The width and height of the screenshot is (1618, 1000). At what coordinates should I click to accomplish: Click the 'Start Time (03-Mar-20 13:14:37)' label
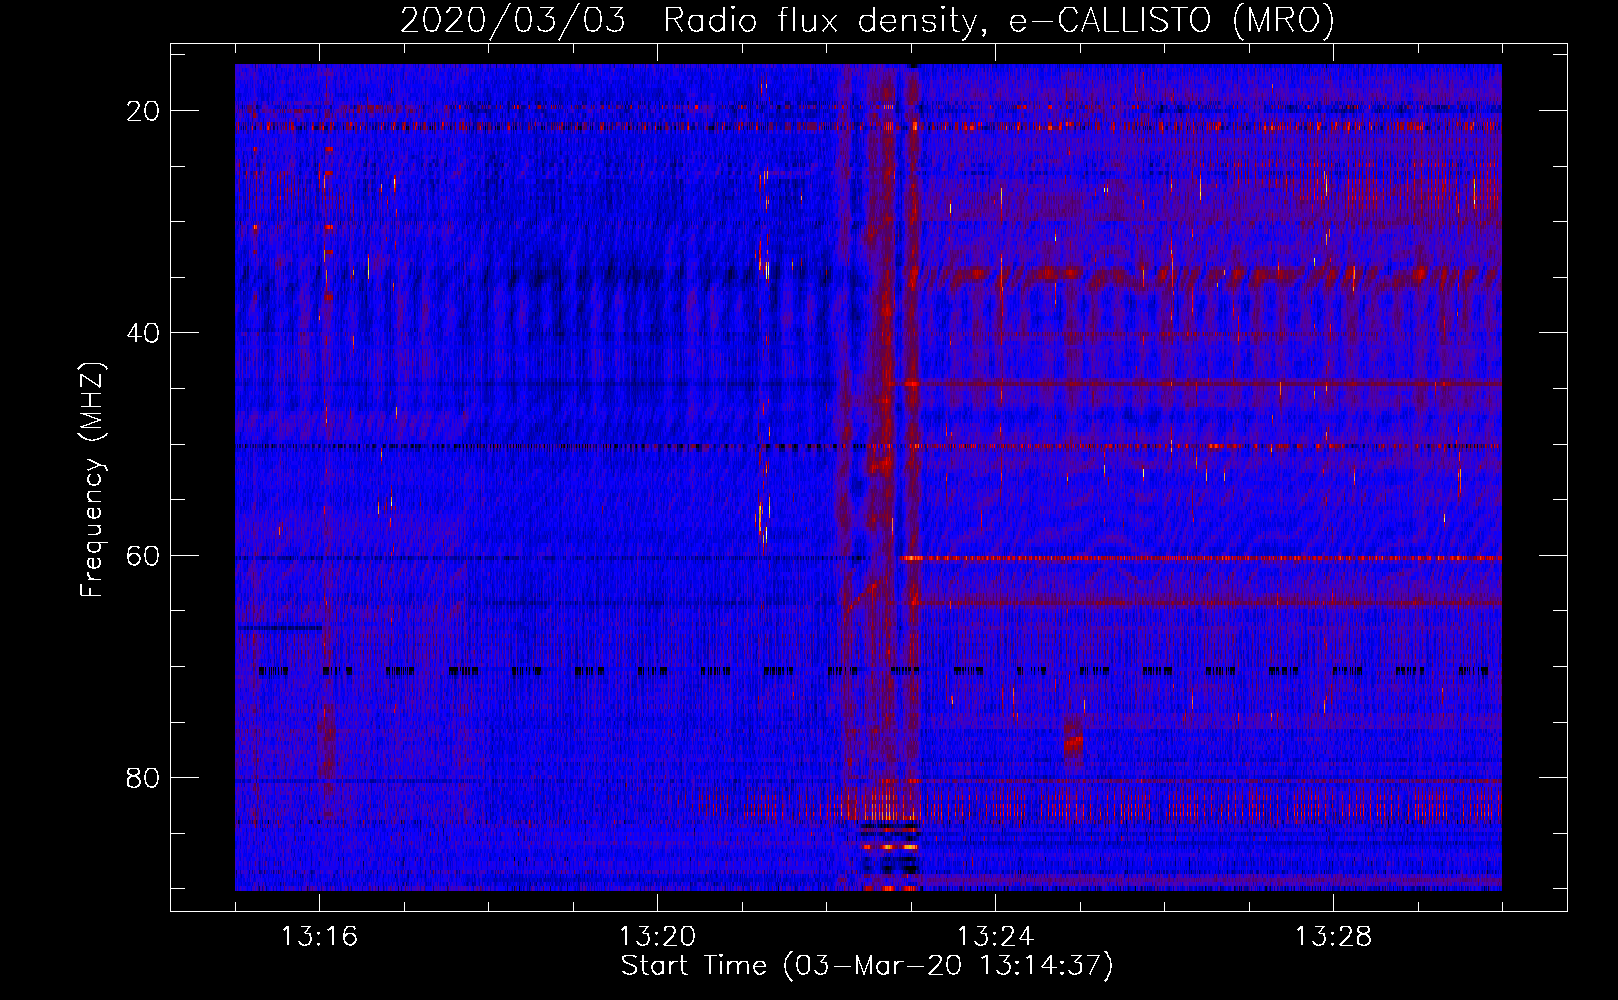pyautogui.click(x=867, y=966)
